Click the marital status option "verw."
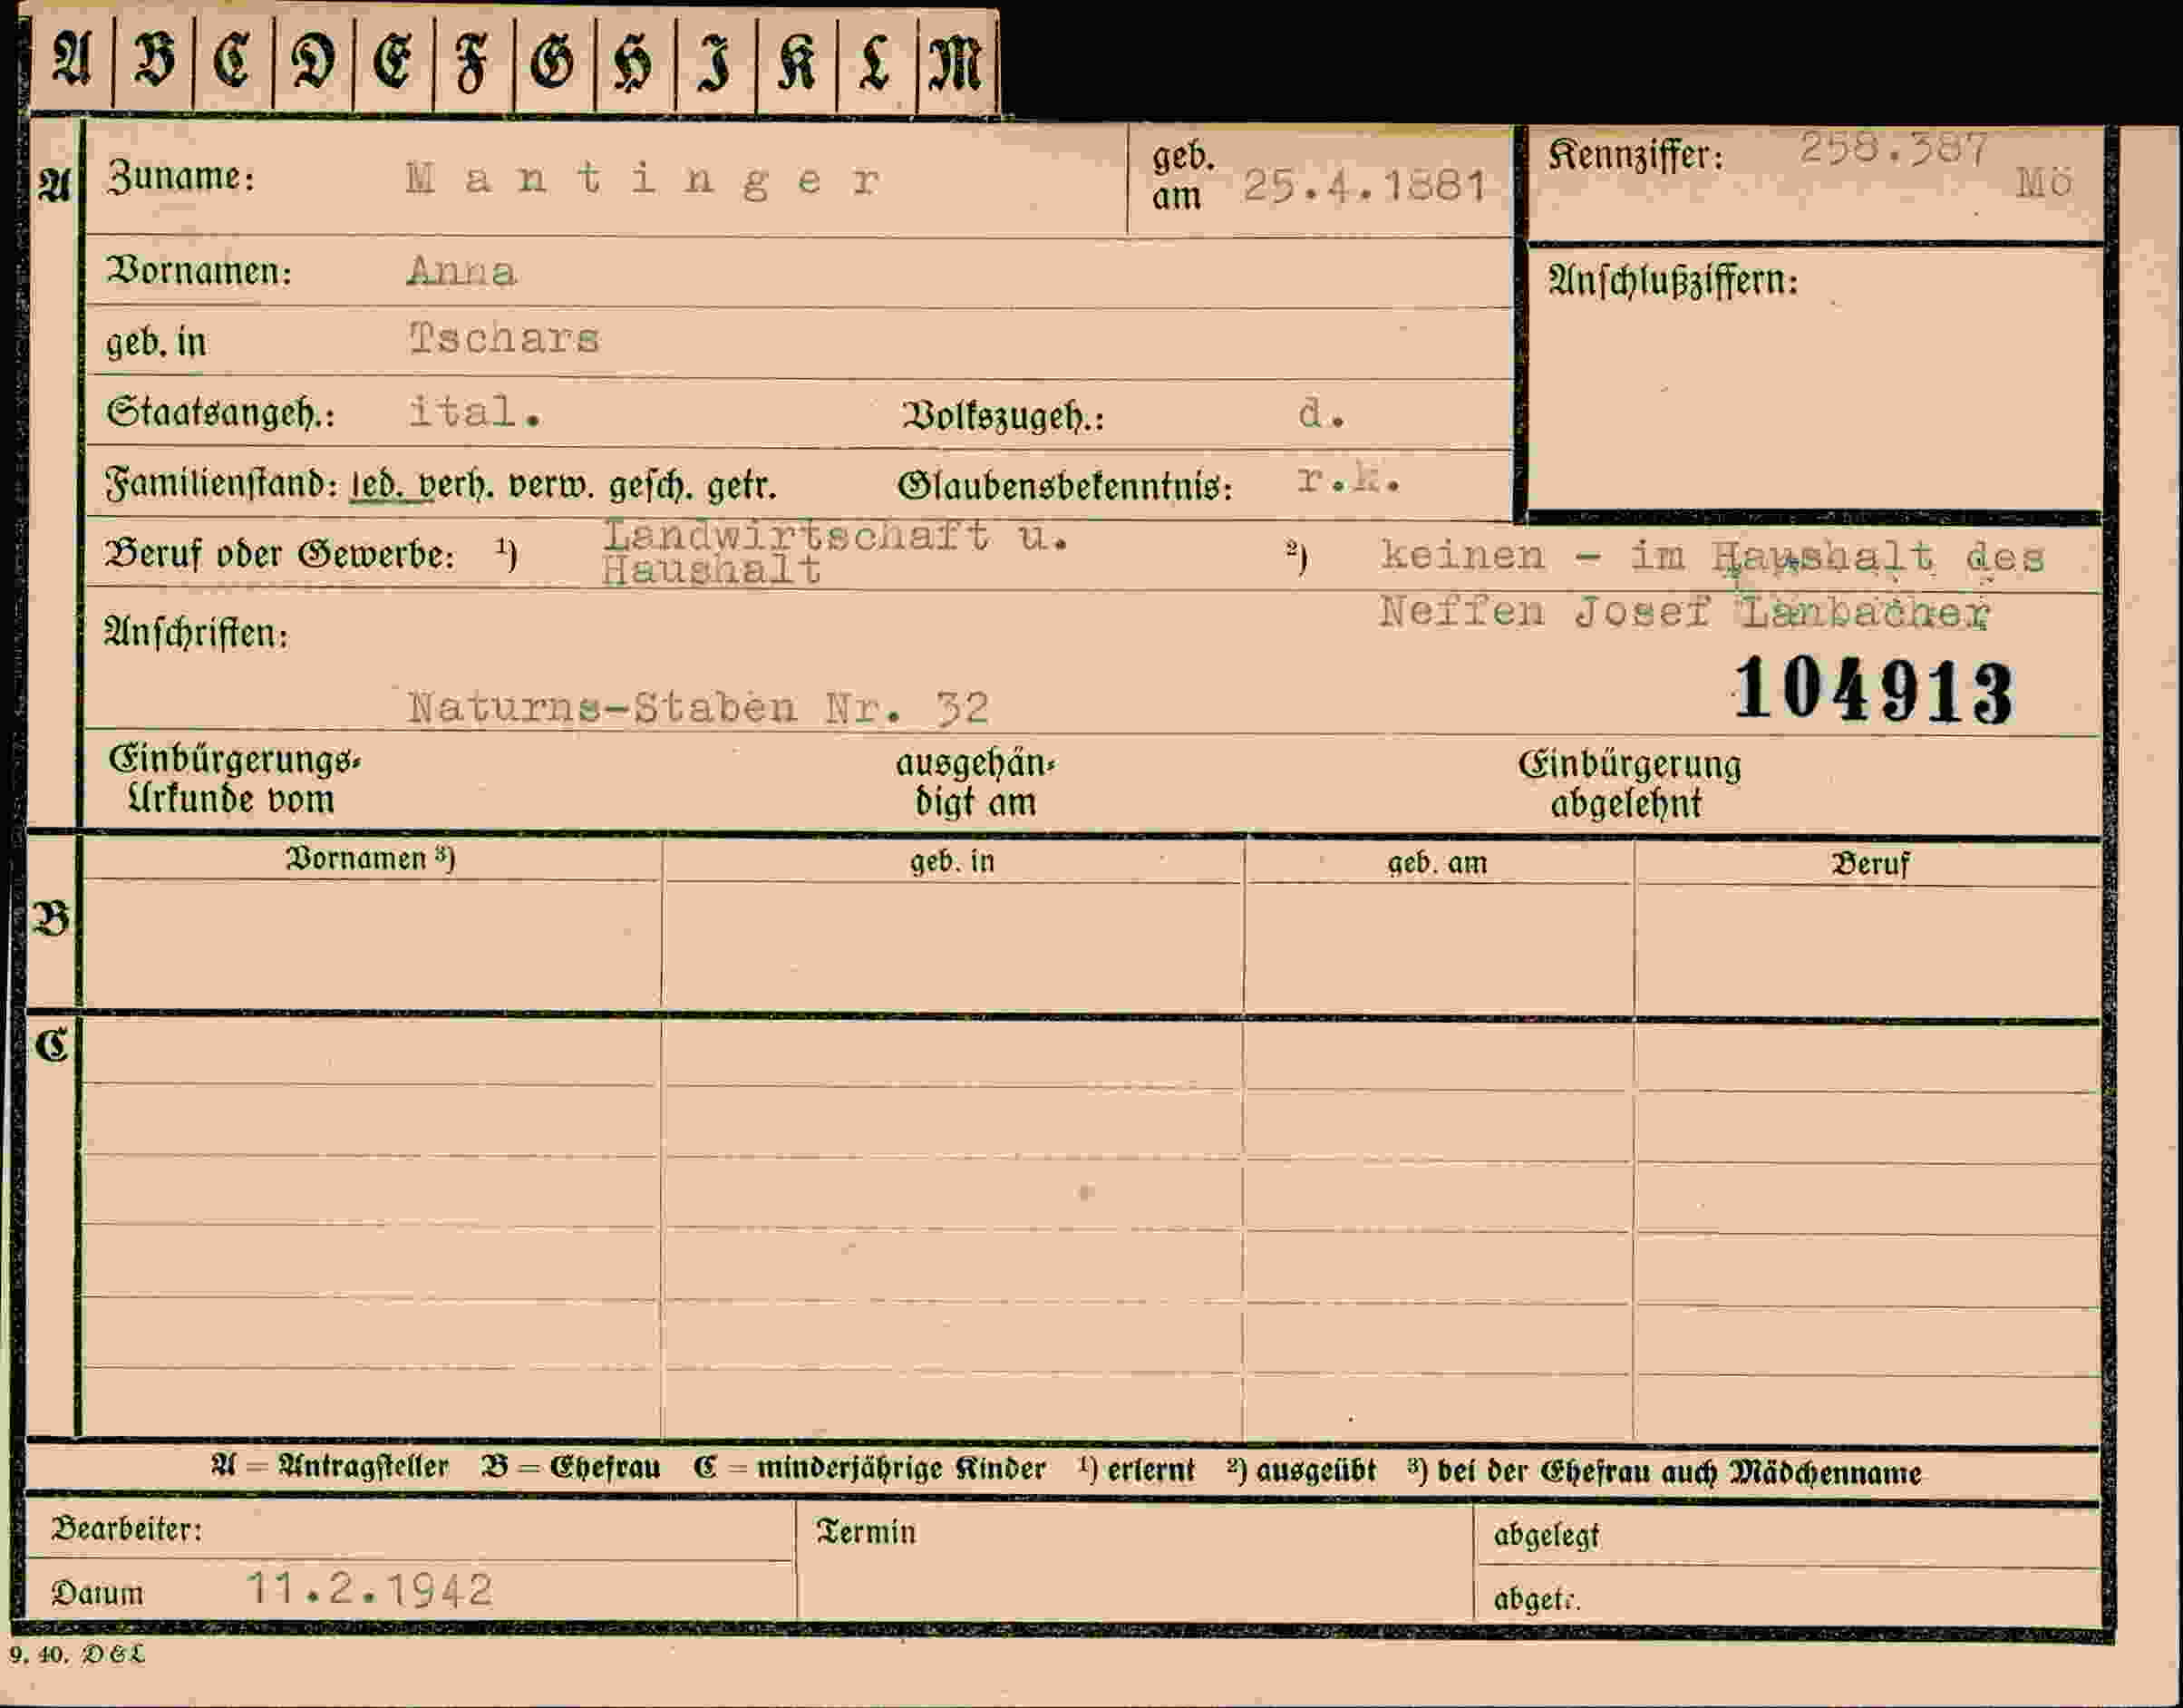This screenshot has width=2183, height=1708. point(552,486)
